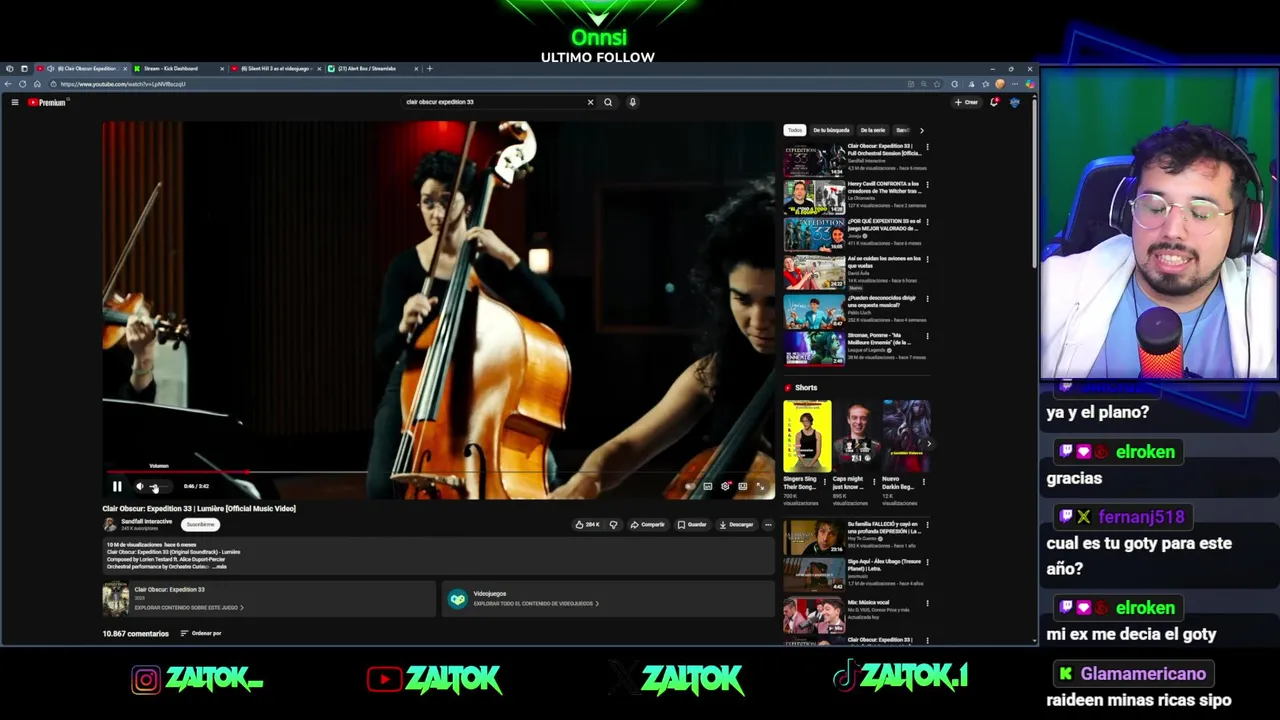Image resolution: width=1280 pixels, height=720 pixels.
Task: Start voice search with the microphone icon
Action: [x=632, y=102]
